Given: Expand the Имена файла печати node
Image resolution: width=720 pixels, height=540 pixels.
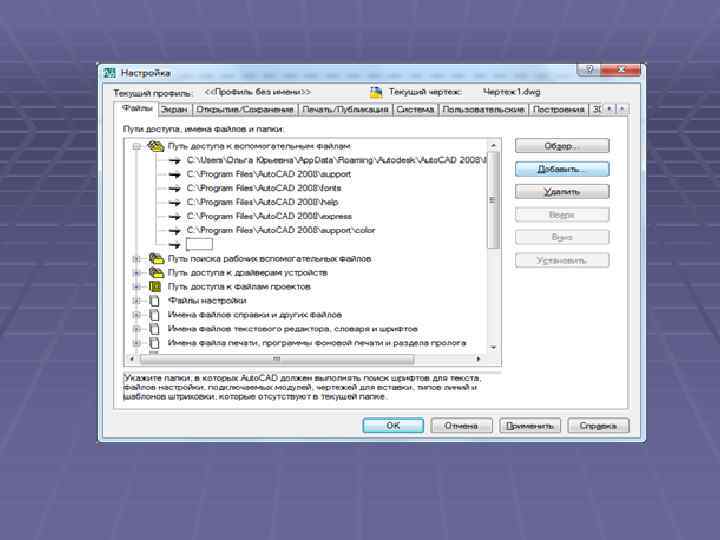Looking at the screenshot, I should point(136,343).
